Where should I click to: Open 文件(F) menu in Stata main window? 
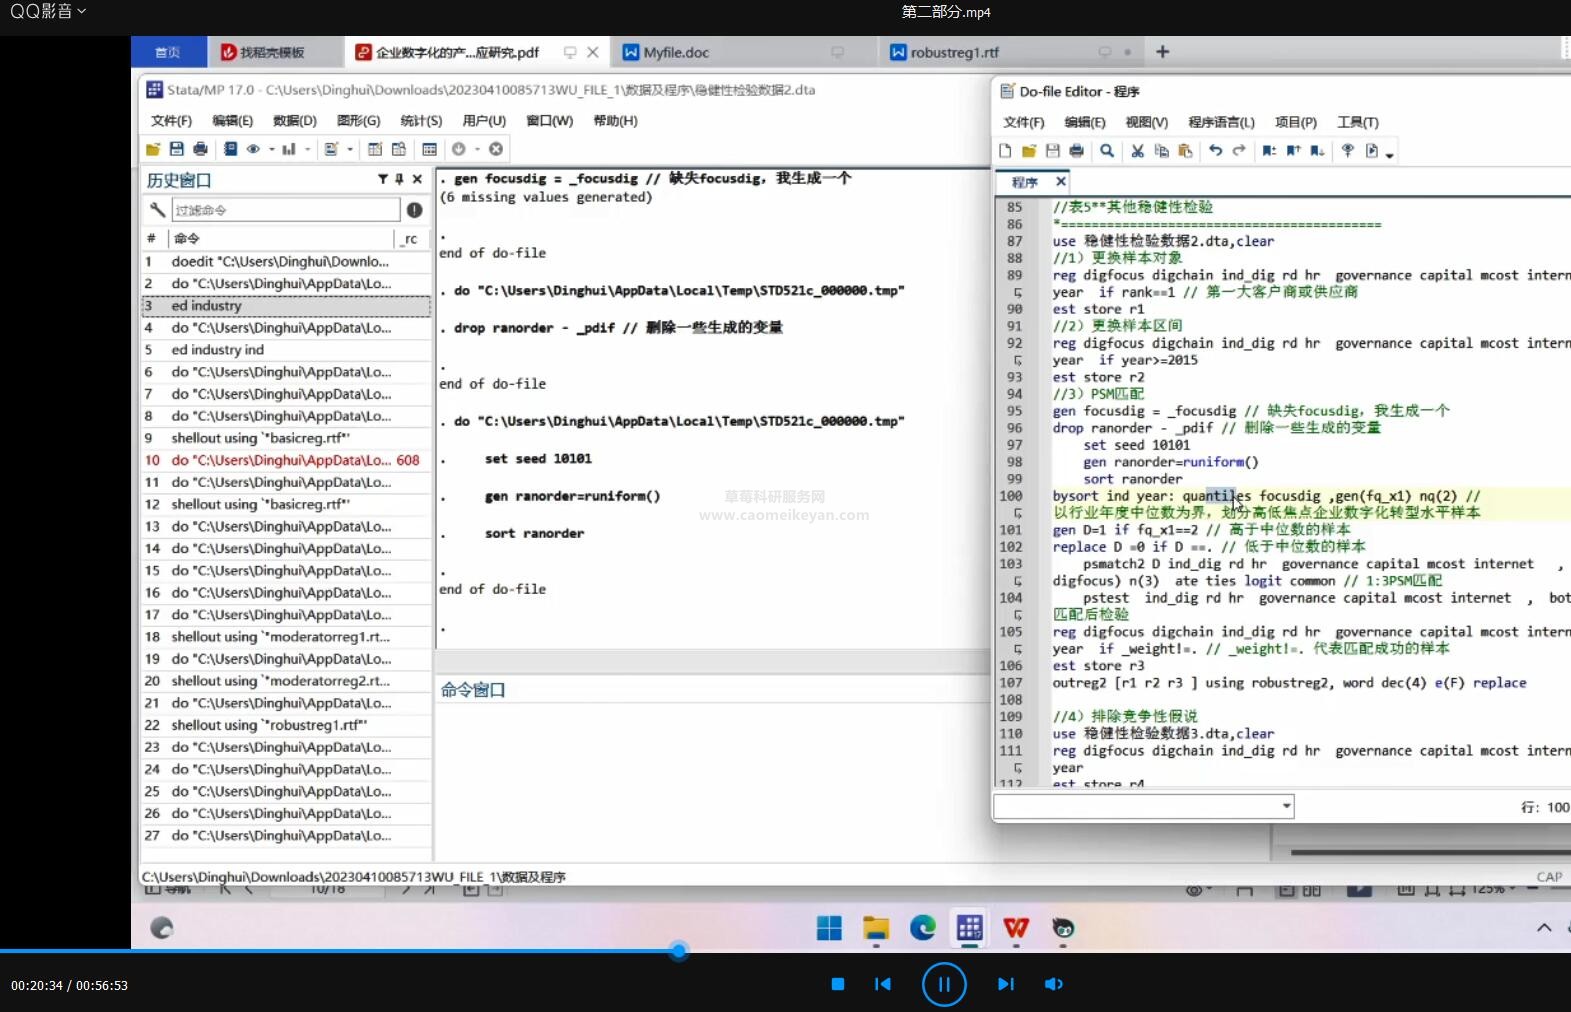(171, 120)
